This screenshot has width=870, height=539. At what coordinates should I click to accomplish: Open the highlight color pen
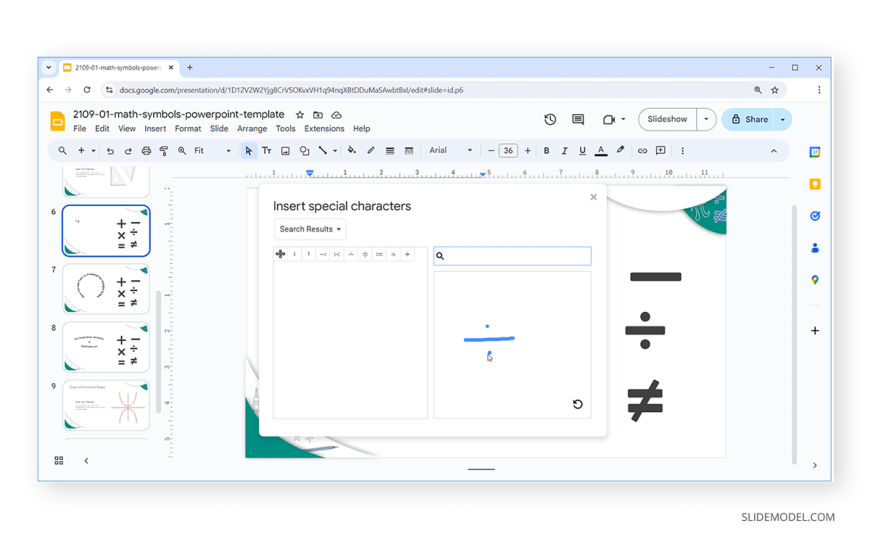(620, 150)
